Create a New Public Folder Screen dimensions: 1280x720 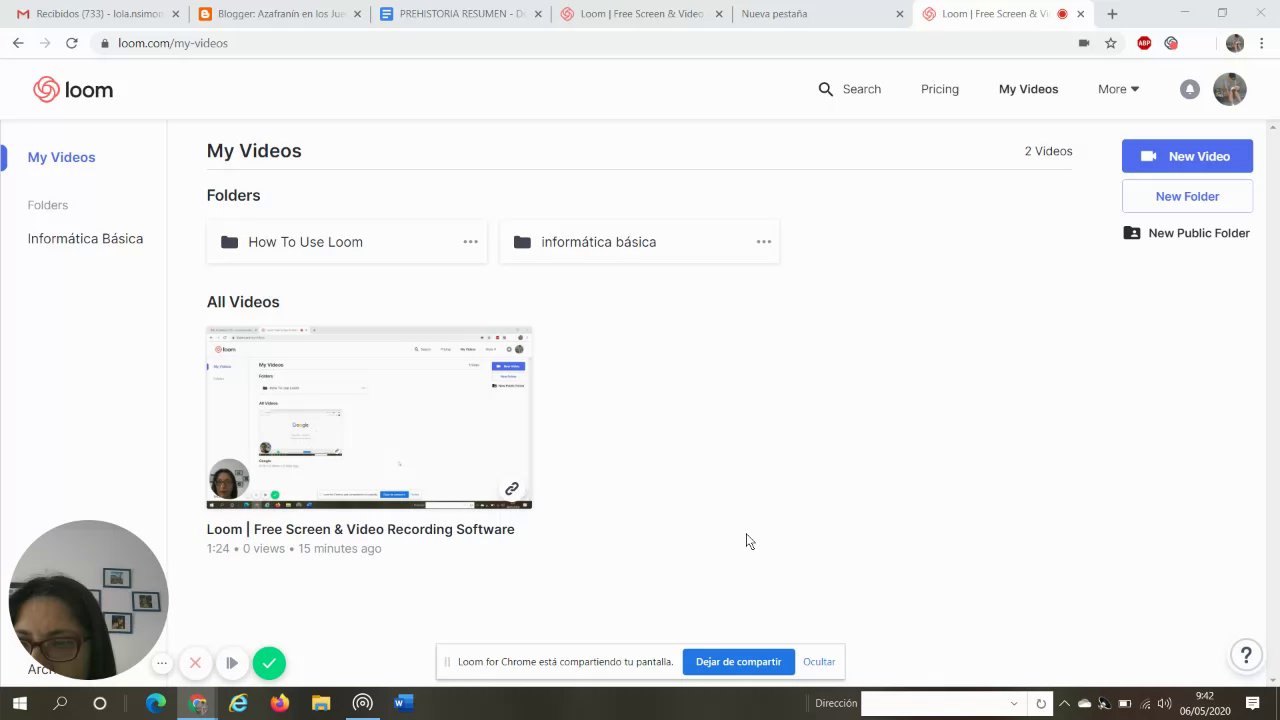point(1187,233)
